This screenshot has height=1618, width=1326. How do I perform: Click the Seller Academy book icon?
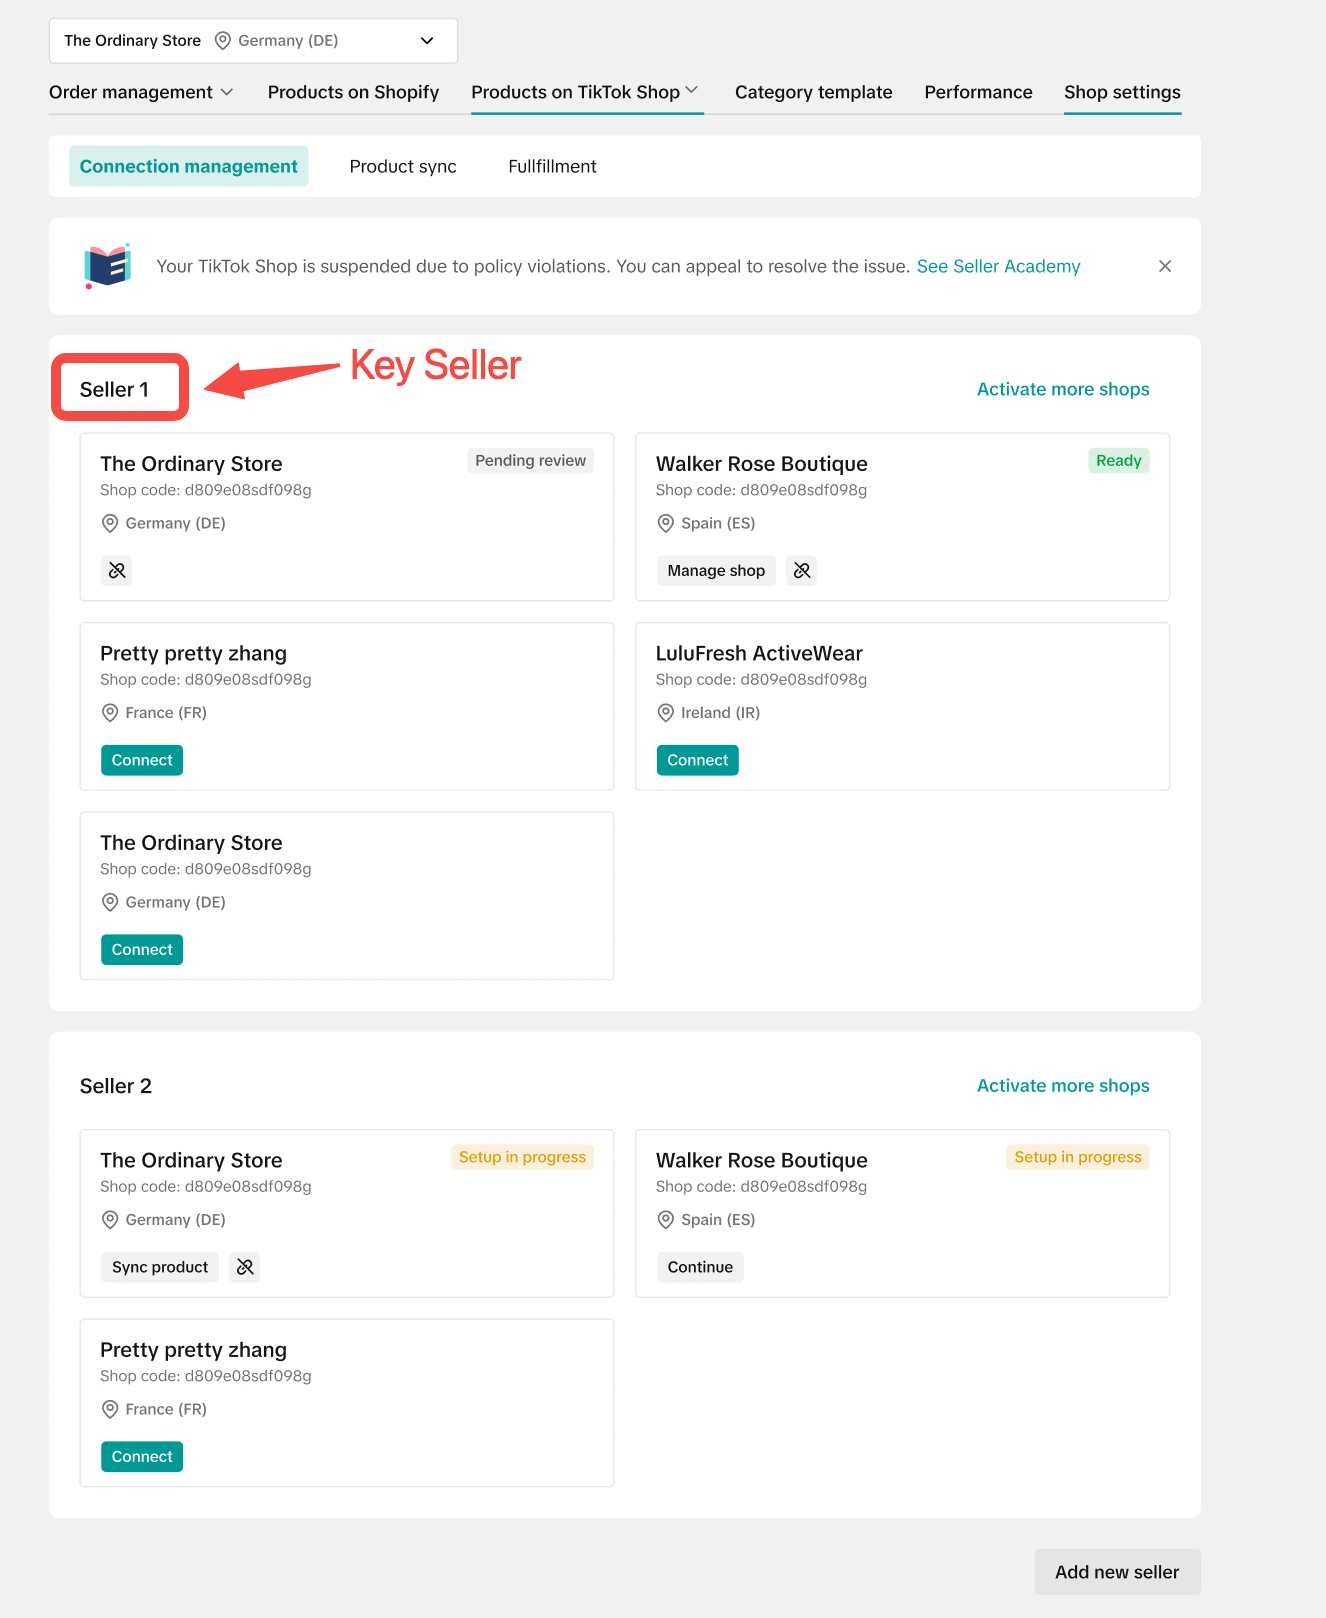point(108,266)
